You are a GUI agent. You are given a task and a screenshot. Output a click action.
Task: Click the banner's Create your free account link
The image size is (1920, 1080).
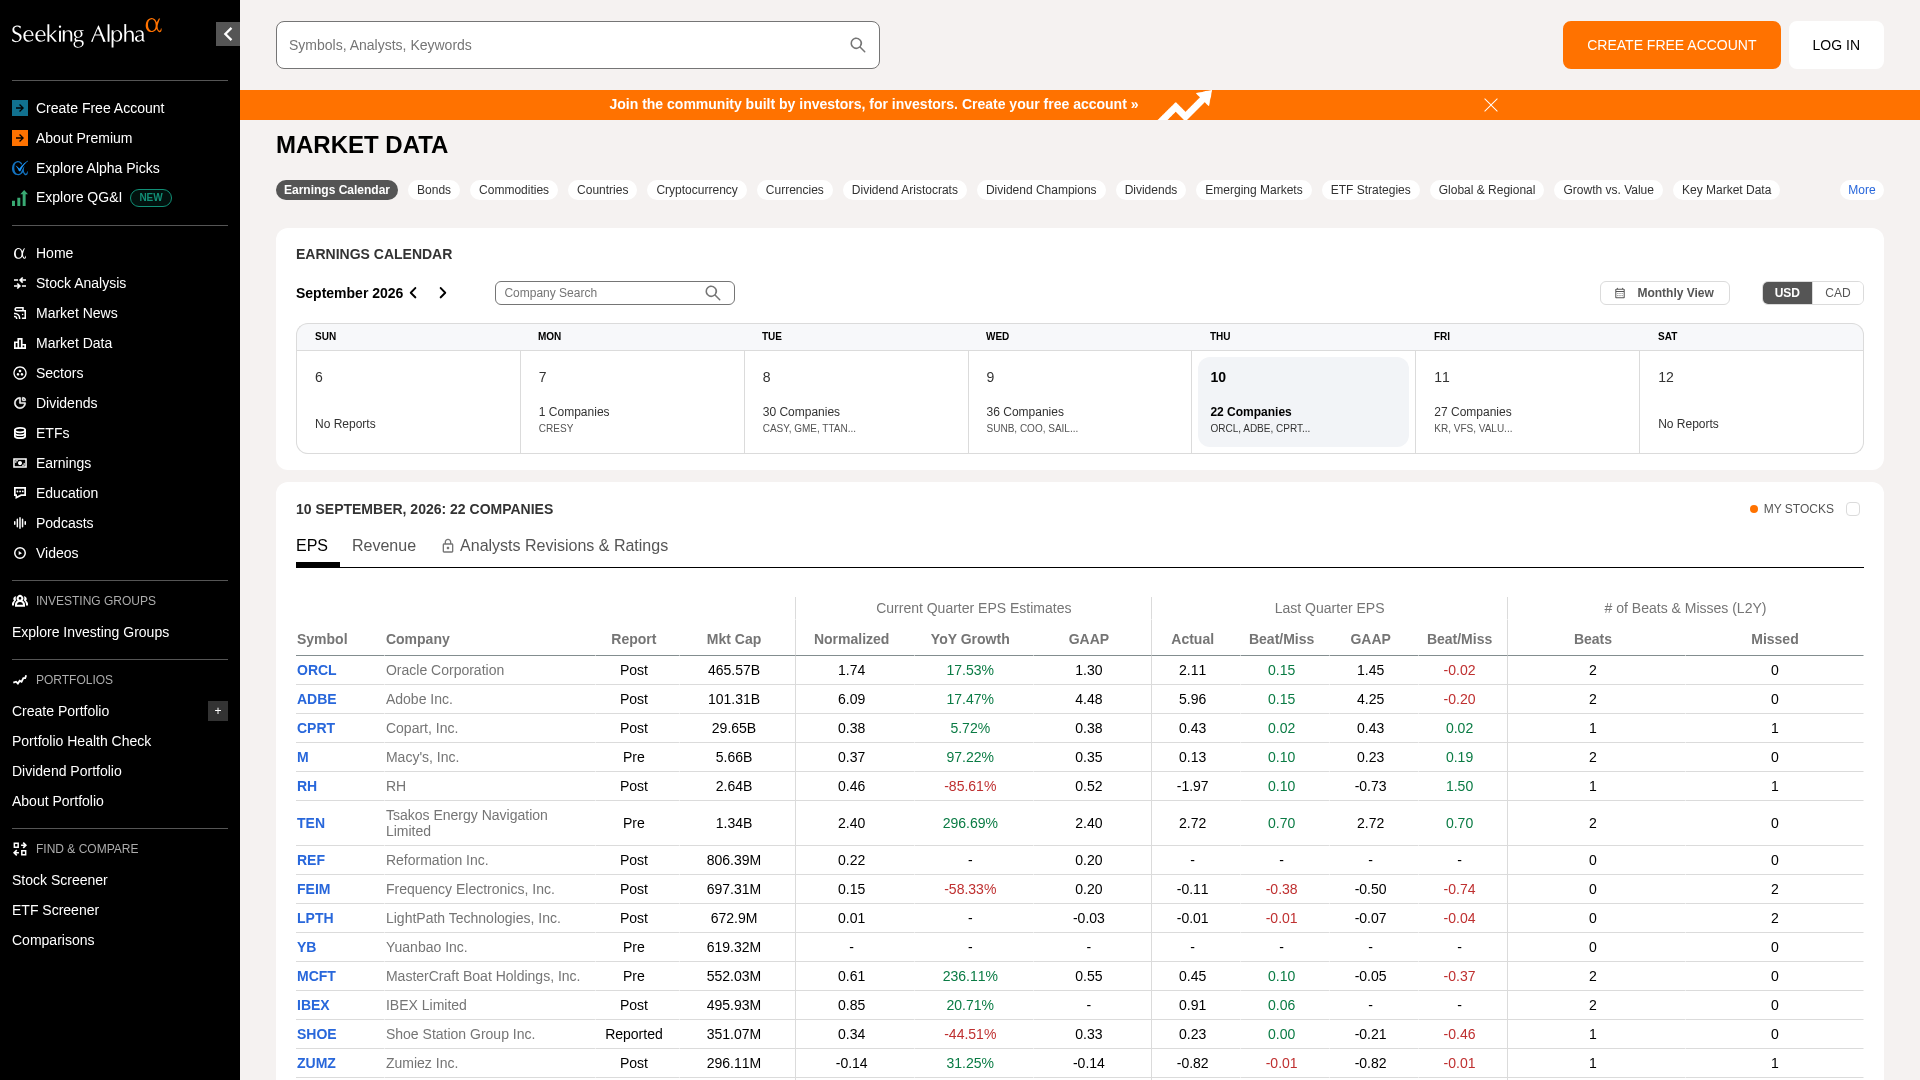1050,104
